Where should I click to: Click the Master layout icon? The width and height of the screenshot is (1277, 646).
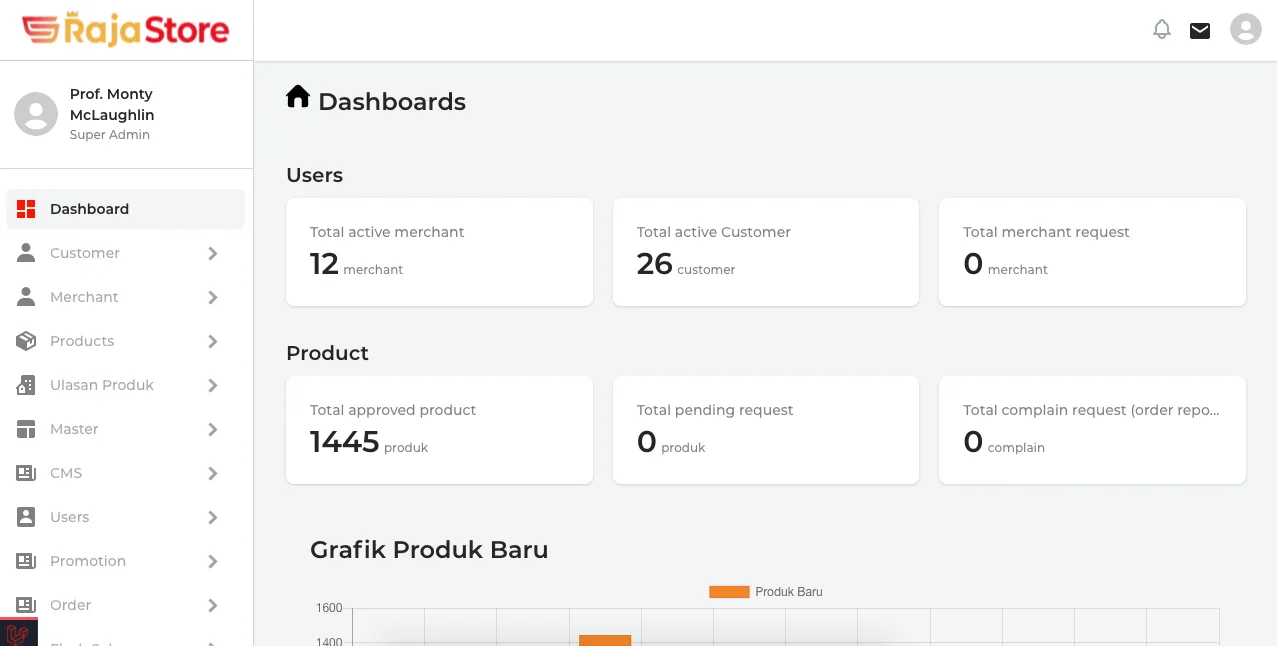(x=26, y=429)
